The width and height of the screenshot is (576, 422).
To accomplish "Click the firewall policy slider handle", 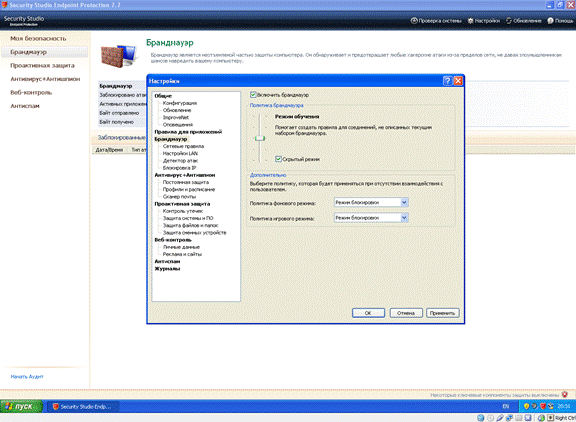I will point(260,138).
